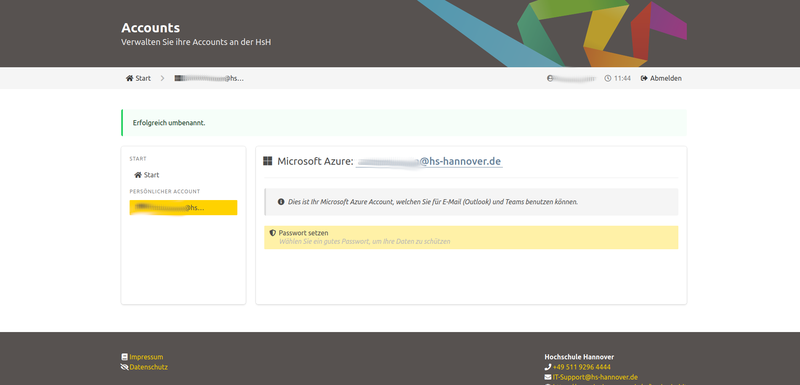Open the blurred account breadcrumb ending in @hs…
Image resolution: width=800 pixels, height=385 pixels.
[209, 79]
